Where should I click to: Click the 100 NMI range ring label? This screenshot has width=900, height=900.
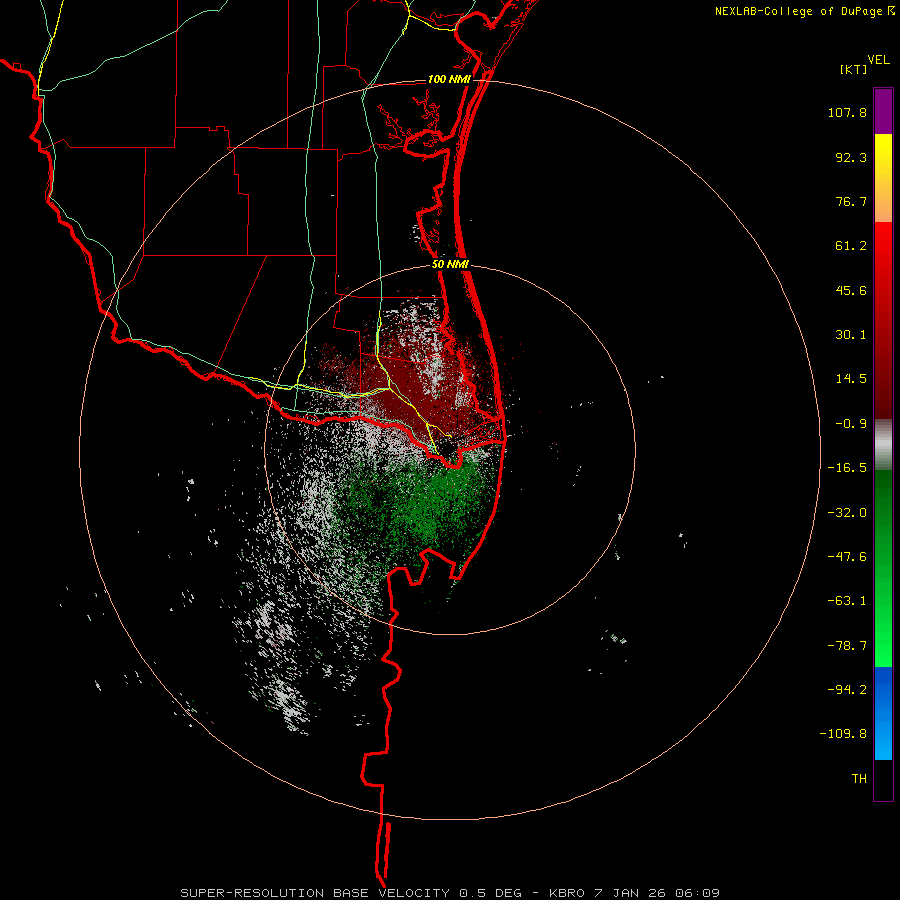pyautogui.click(x=449, y=79)
